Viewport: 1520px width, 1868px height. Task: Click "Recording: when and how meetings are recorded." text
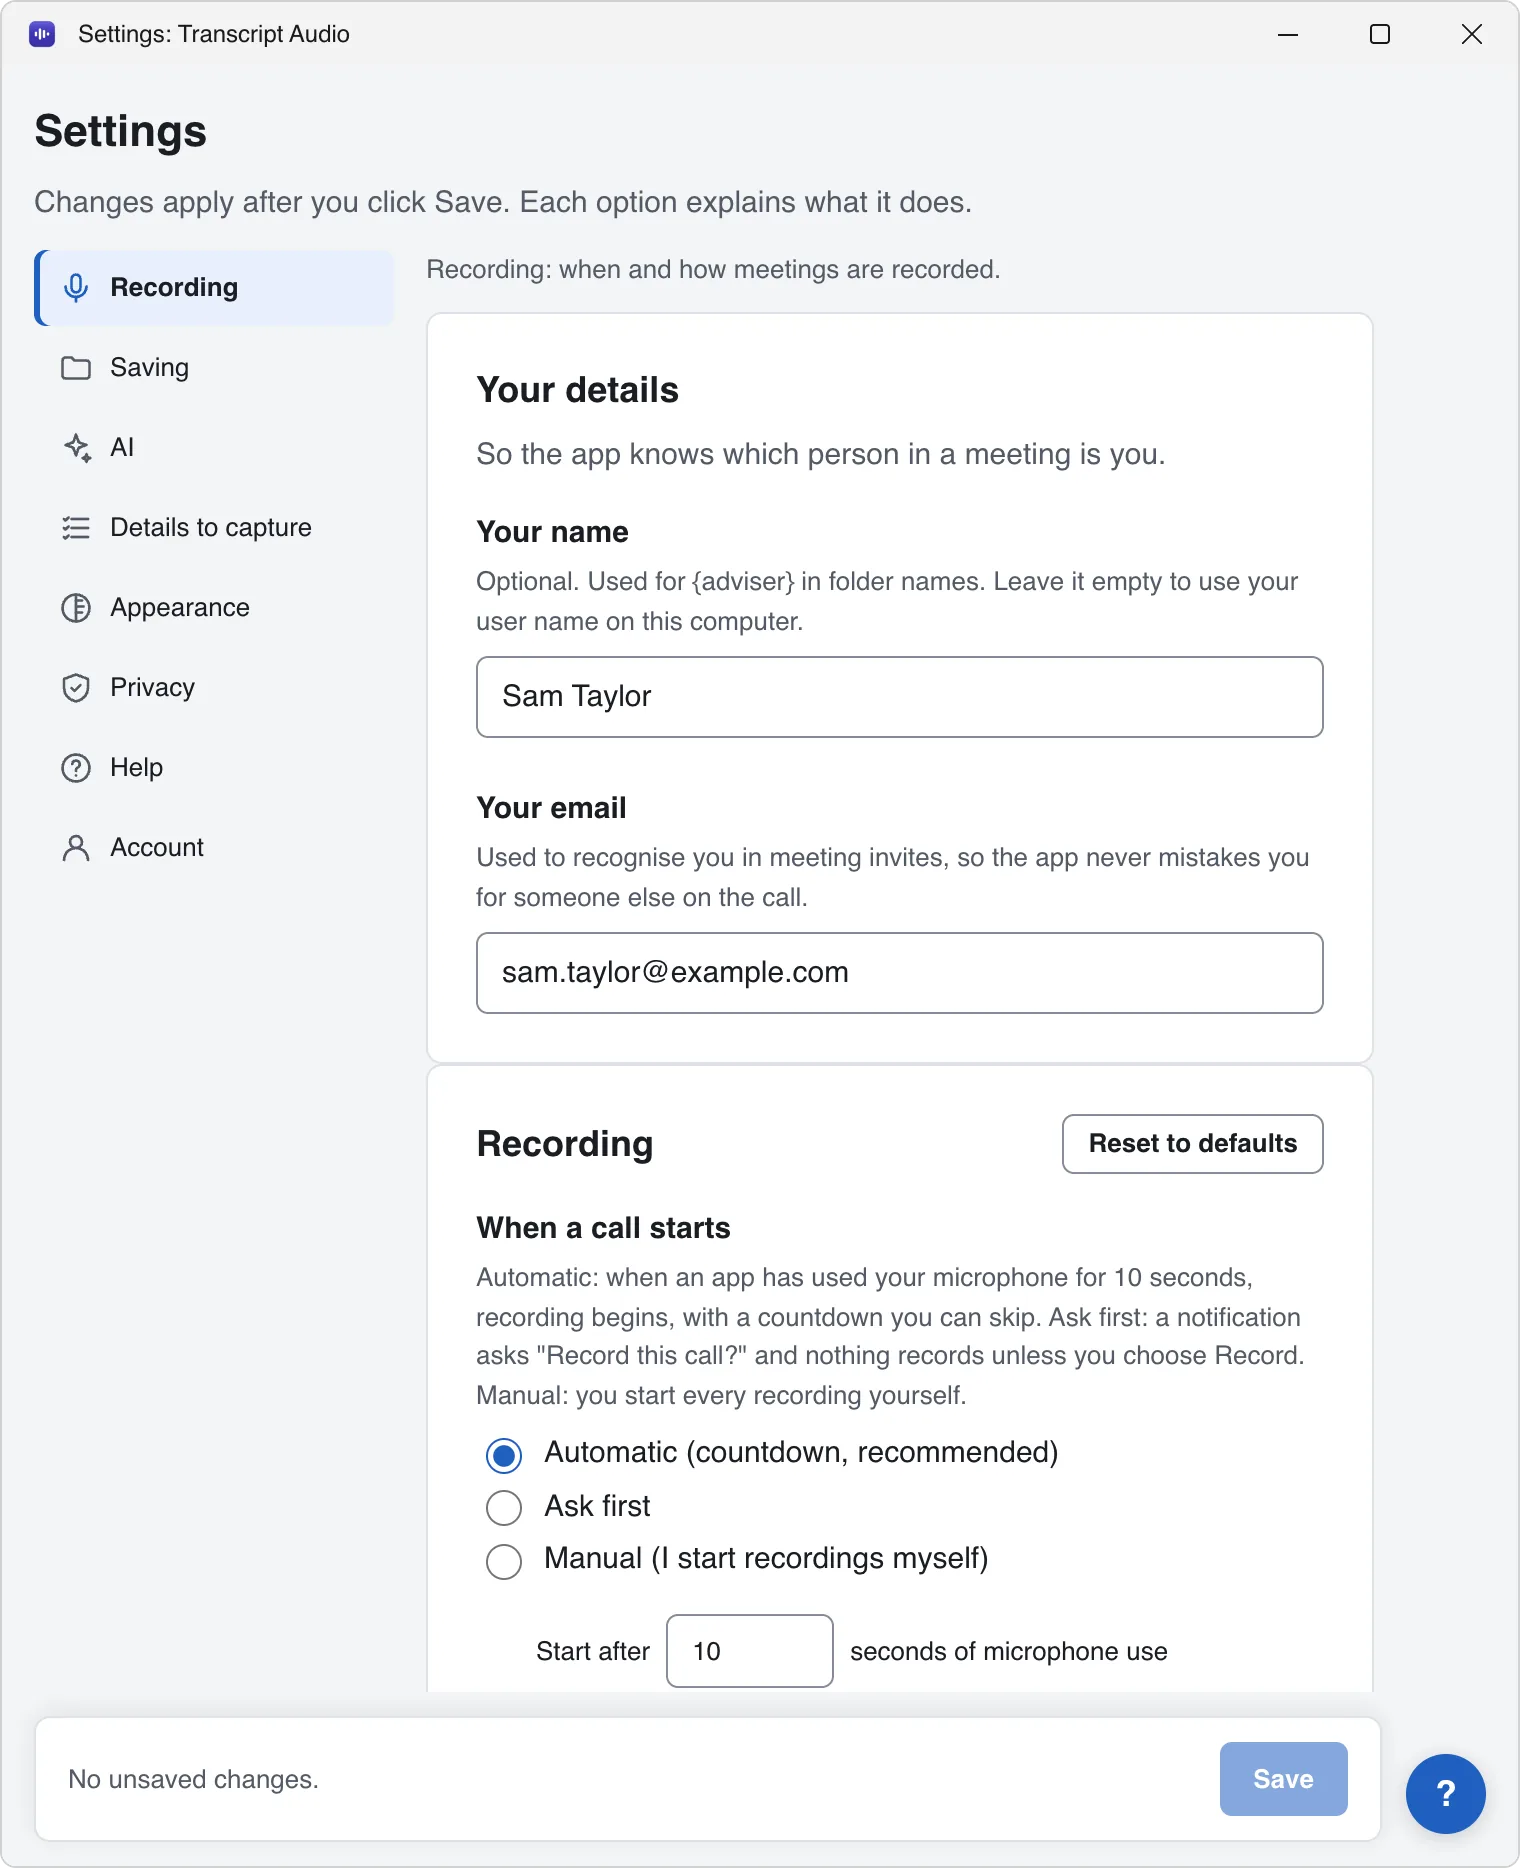click(x=714, y=270)
